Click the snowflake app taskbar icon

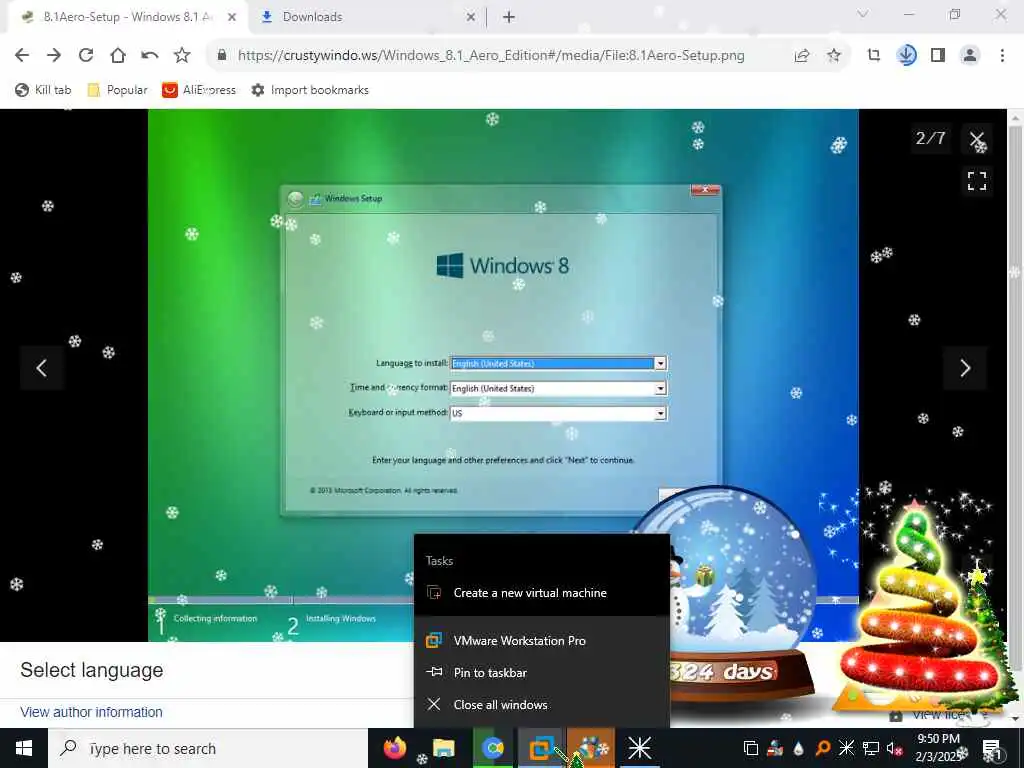pos(639,748)
